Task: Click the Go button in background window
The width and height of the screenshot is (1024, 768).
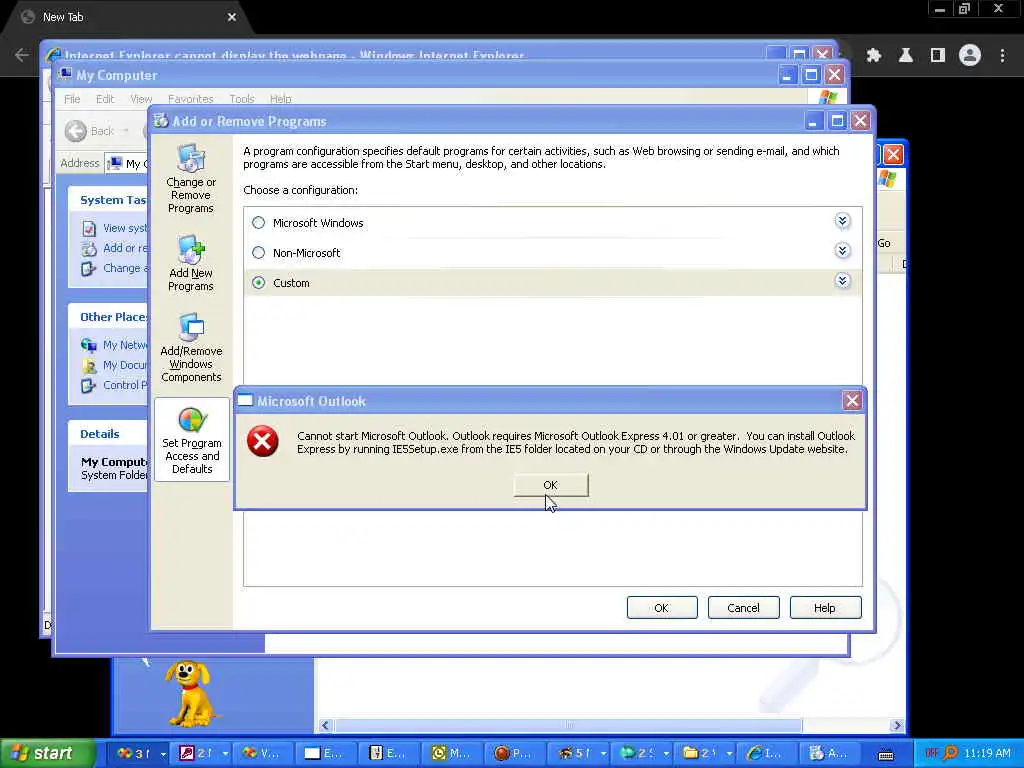Action: tap(884, 243)
